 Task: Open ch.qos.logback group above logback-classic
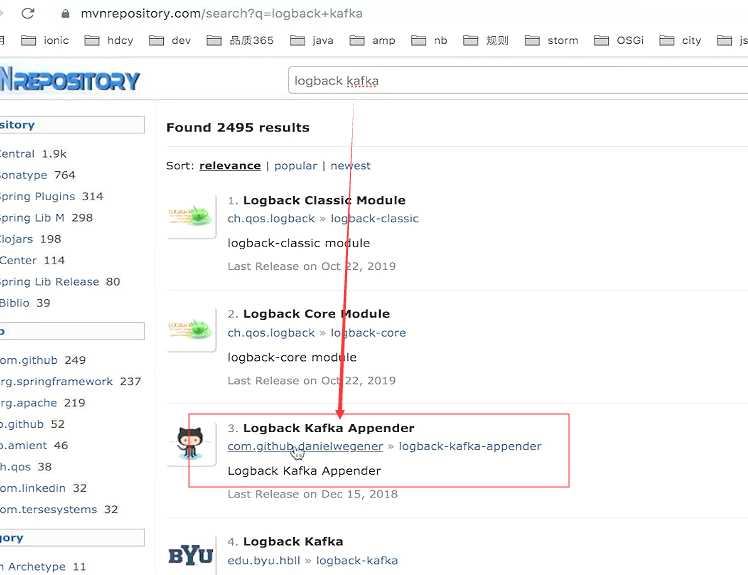click(x=271, y=219)
